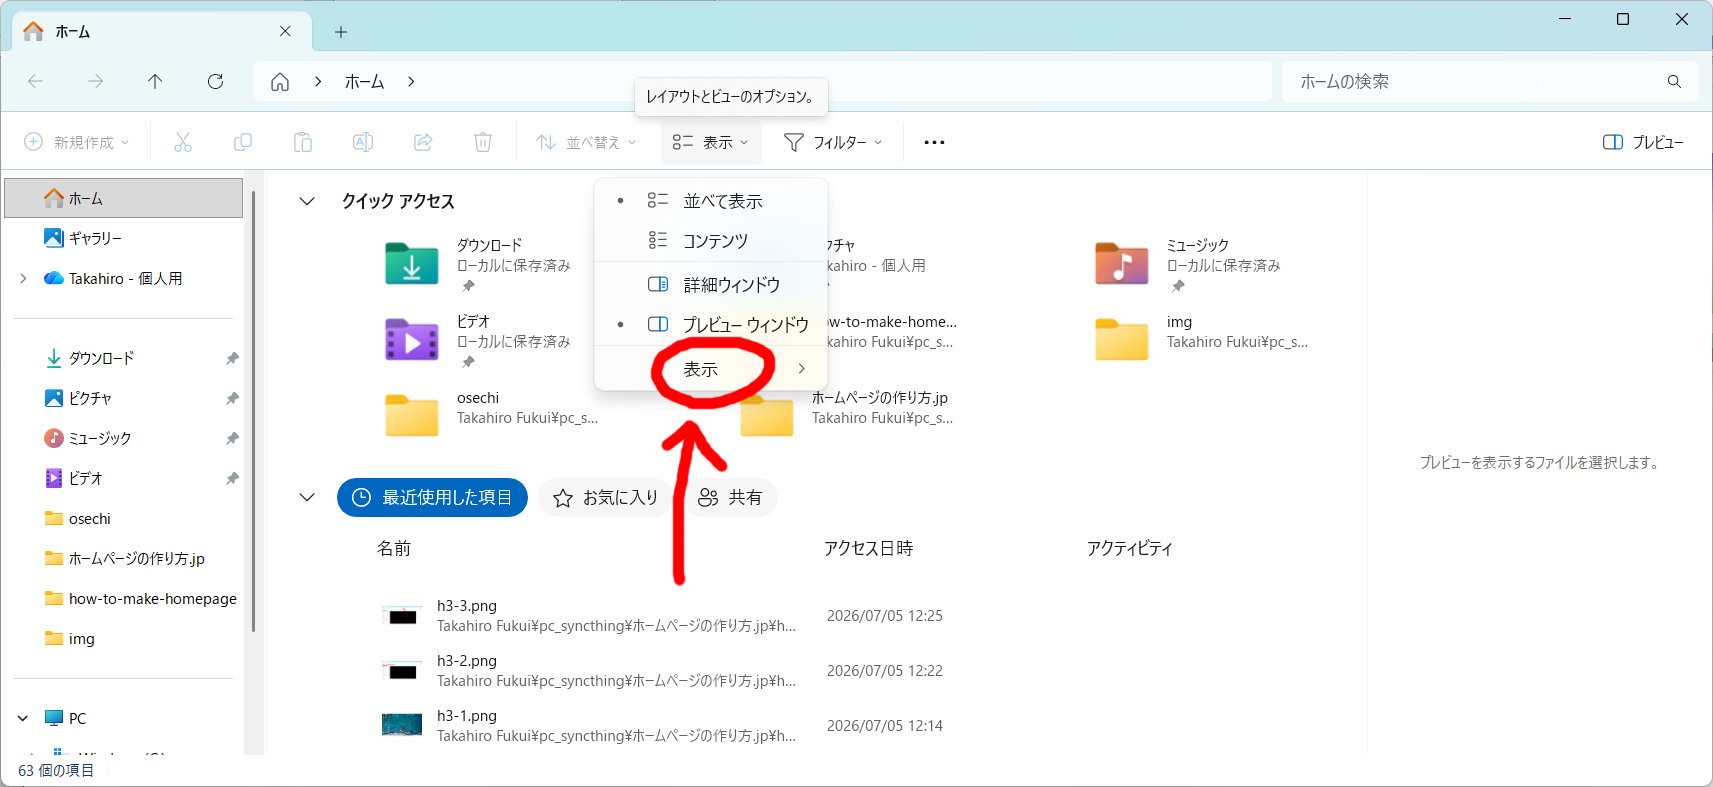Viewport: 1713px width, 787px height.
Task: Select the h3-3.png file thumbnail
Action: click(402, 616)
